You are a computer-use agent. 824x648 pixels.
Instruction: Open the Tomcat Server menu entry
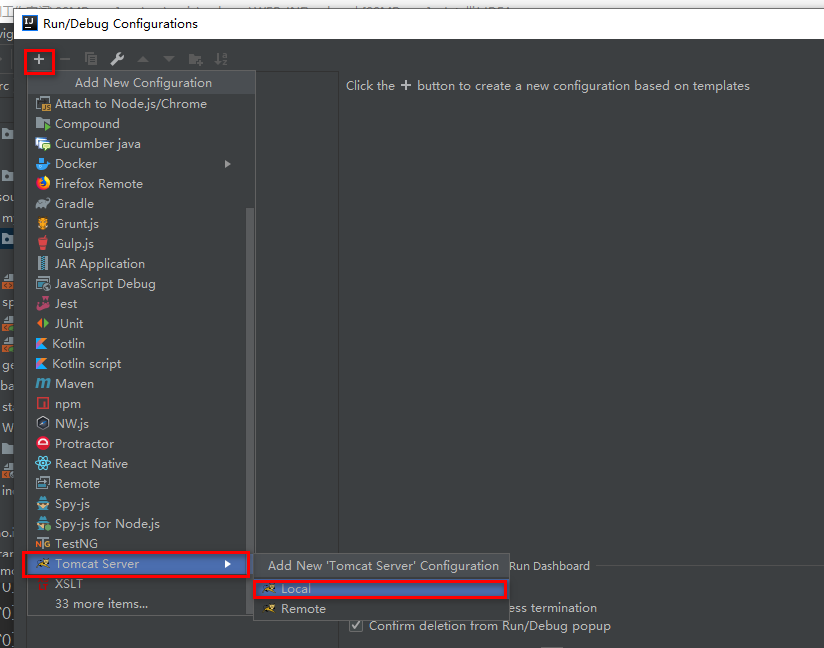136,564
